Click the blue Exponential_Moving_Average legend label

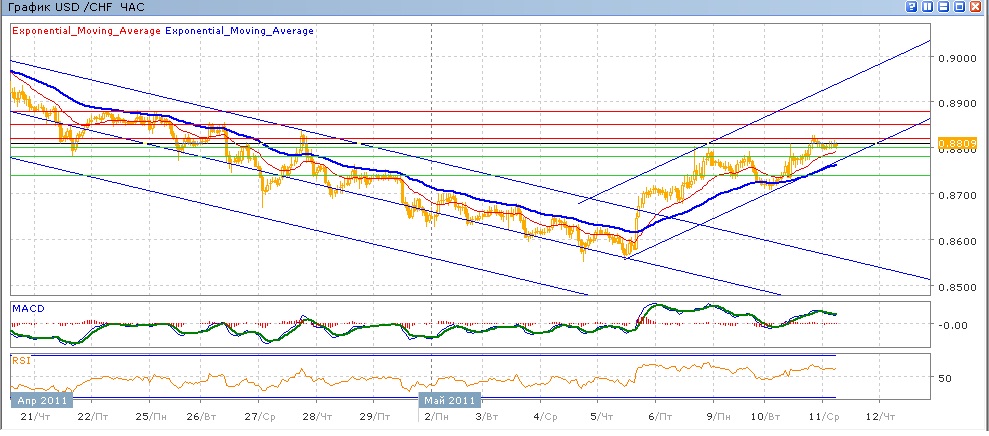tap(240, 31)
